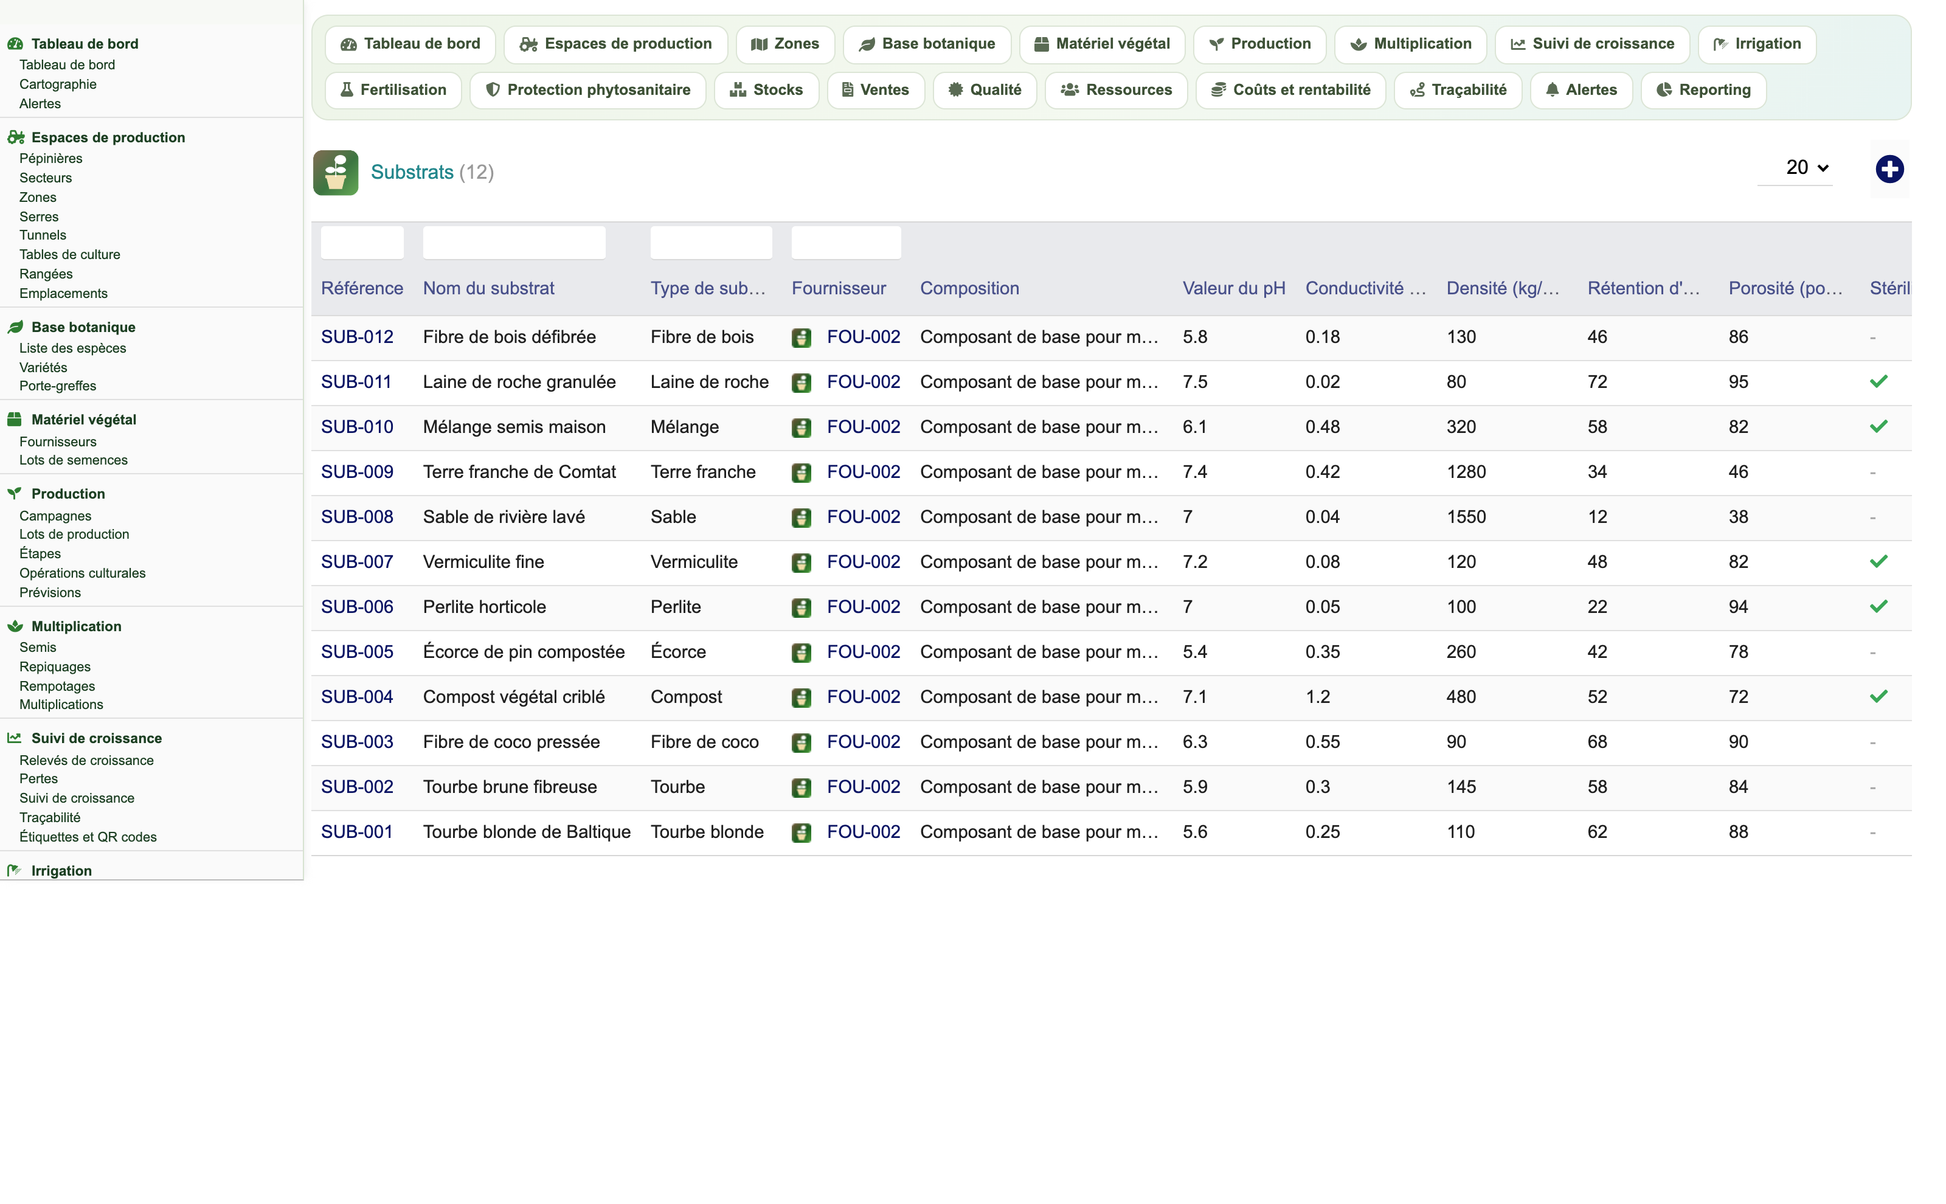1946x1204 pixels.
Task: Click the Espaces de production tractor icon in sidebar
Action: pos(15,137)
